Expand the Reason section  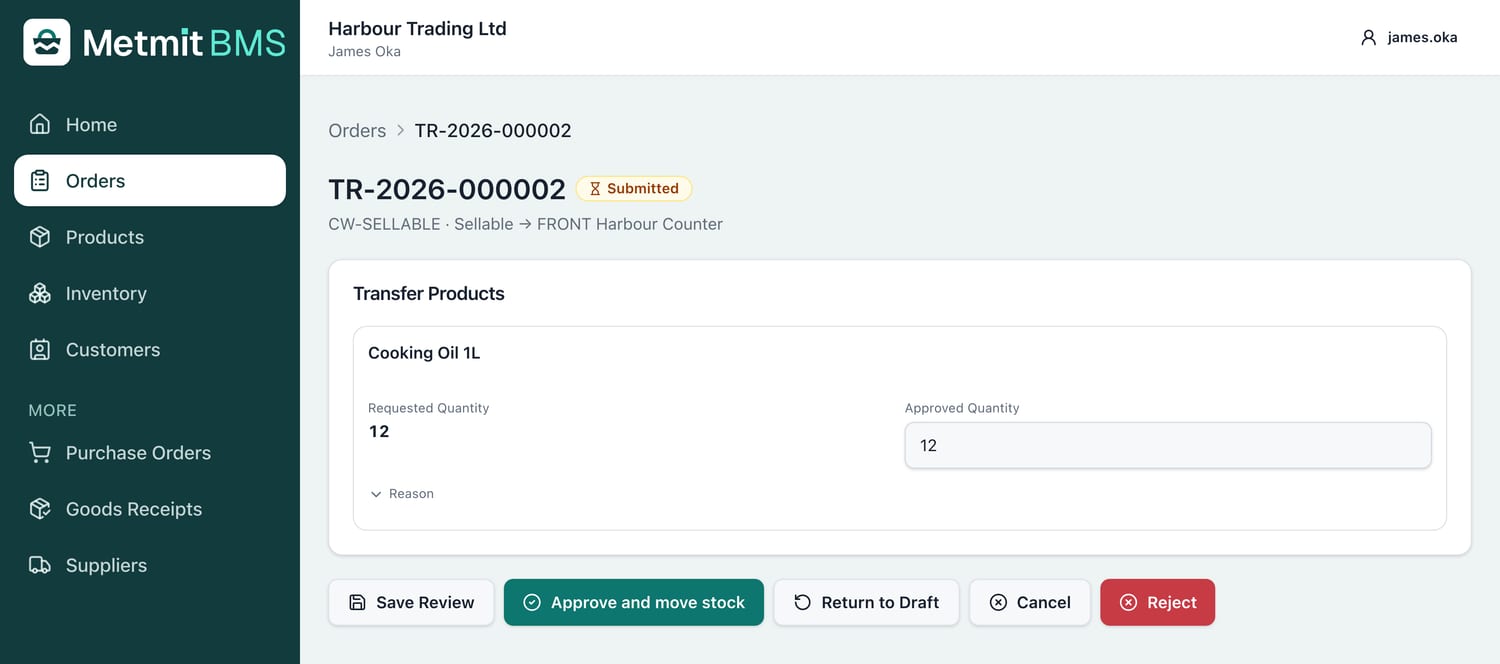pyautogui.click(x=401, y=494)
